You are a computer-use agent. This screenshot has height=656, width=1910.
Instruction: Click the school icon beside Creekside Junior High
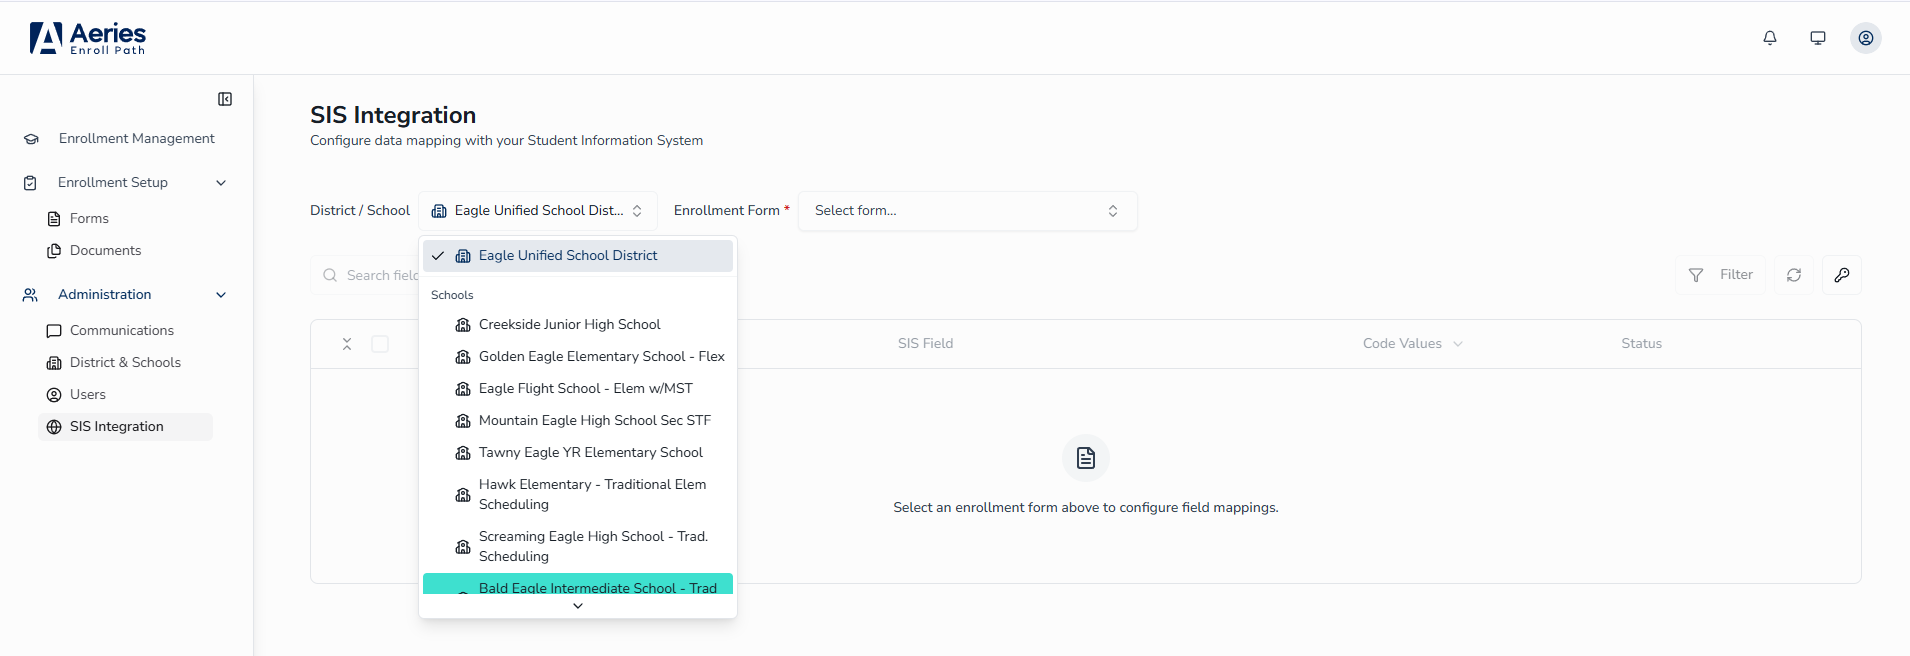[463, 325]
